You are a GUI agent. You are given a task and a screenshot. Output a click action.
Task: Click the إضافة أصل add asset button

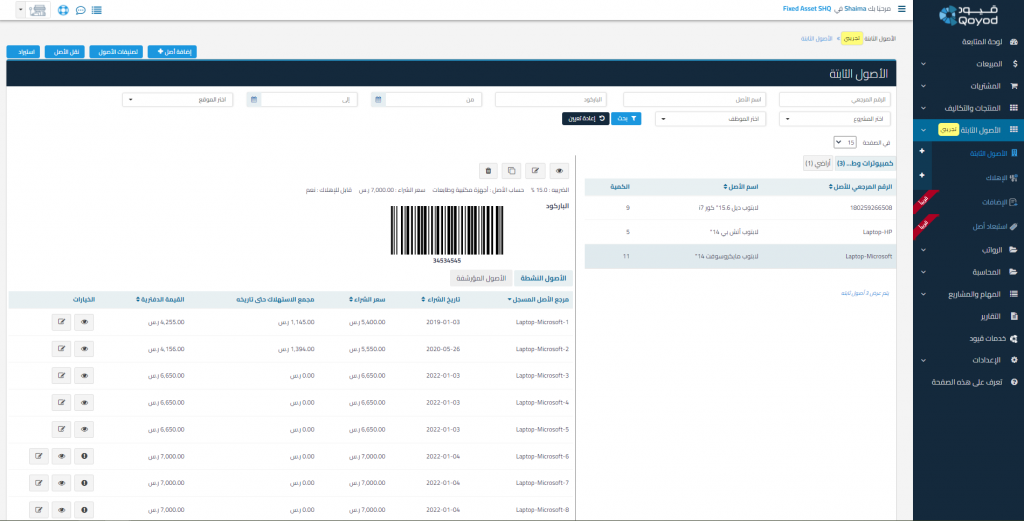tap(172, 51)
